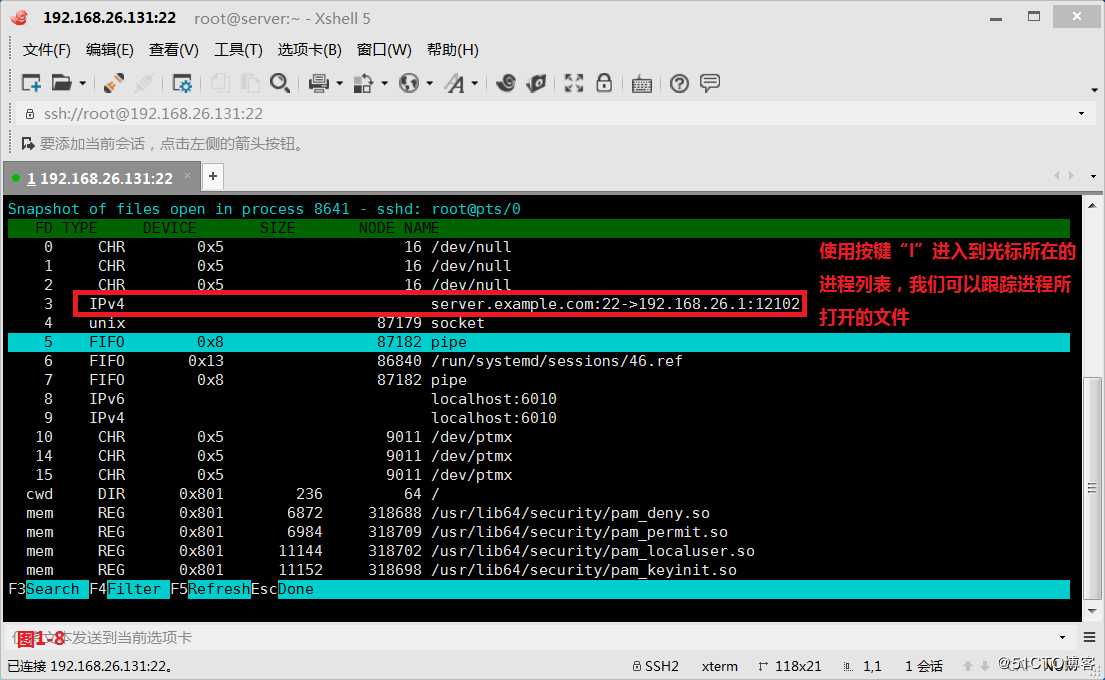Click the greyed Disconnect icon

144,83
